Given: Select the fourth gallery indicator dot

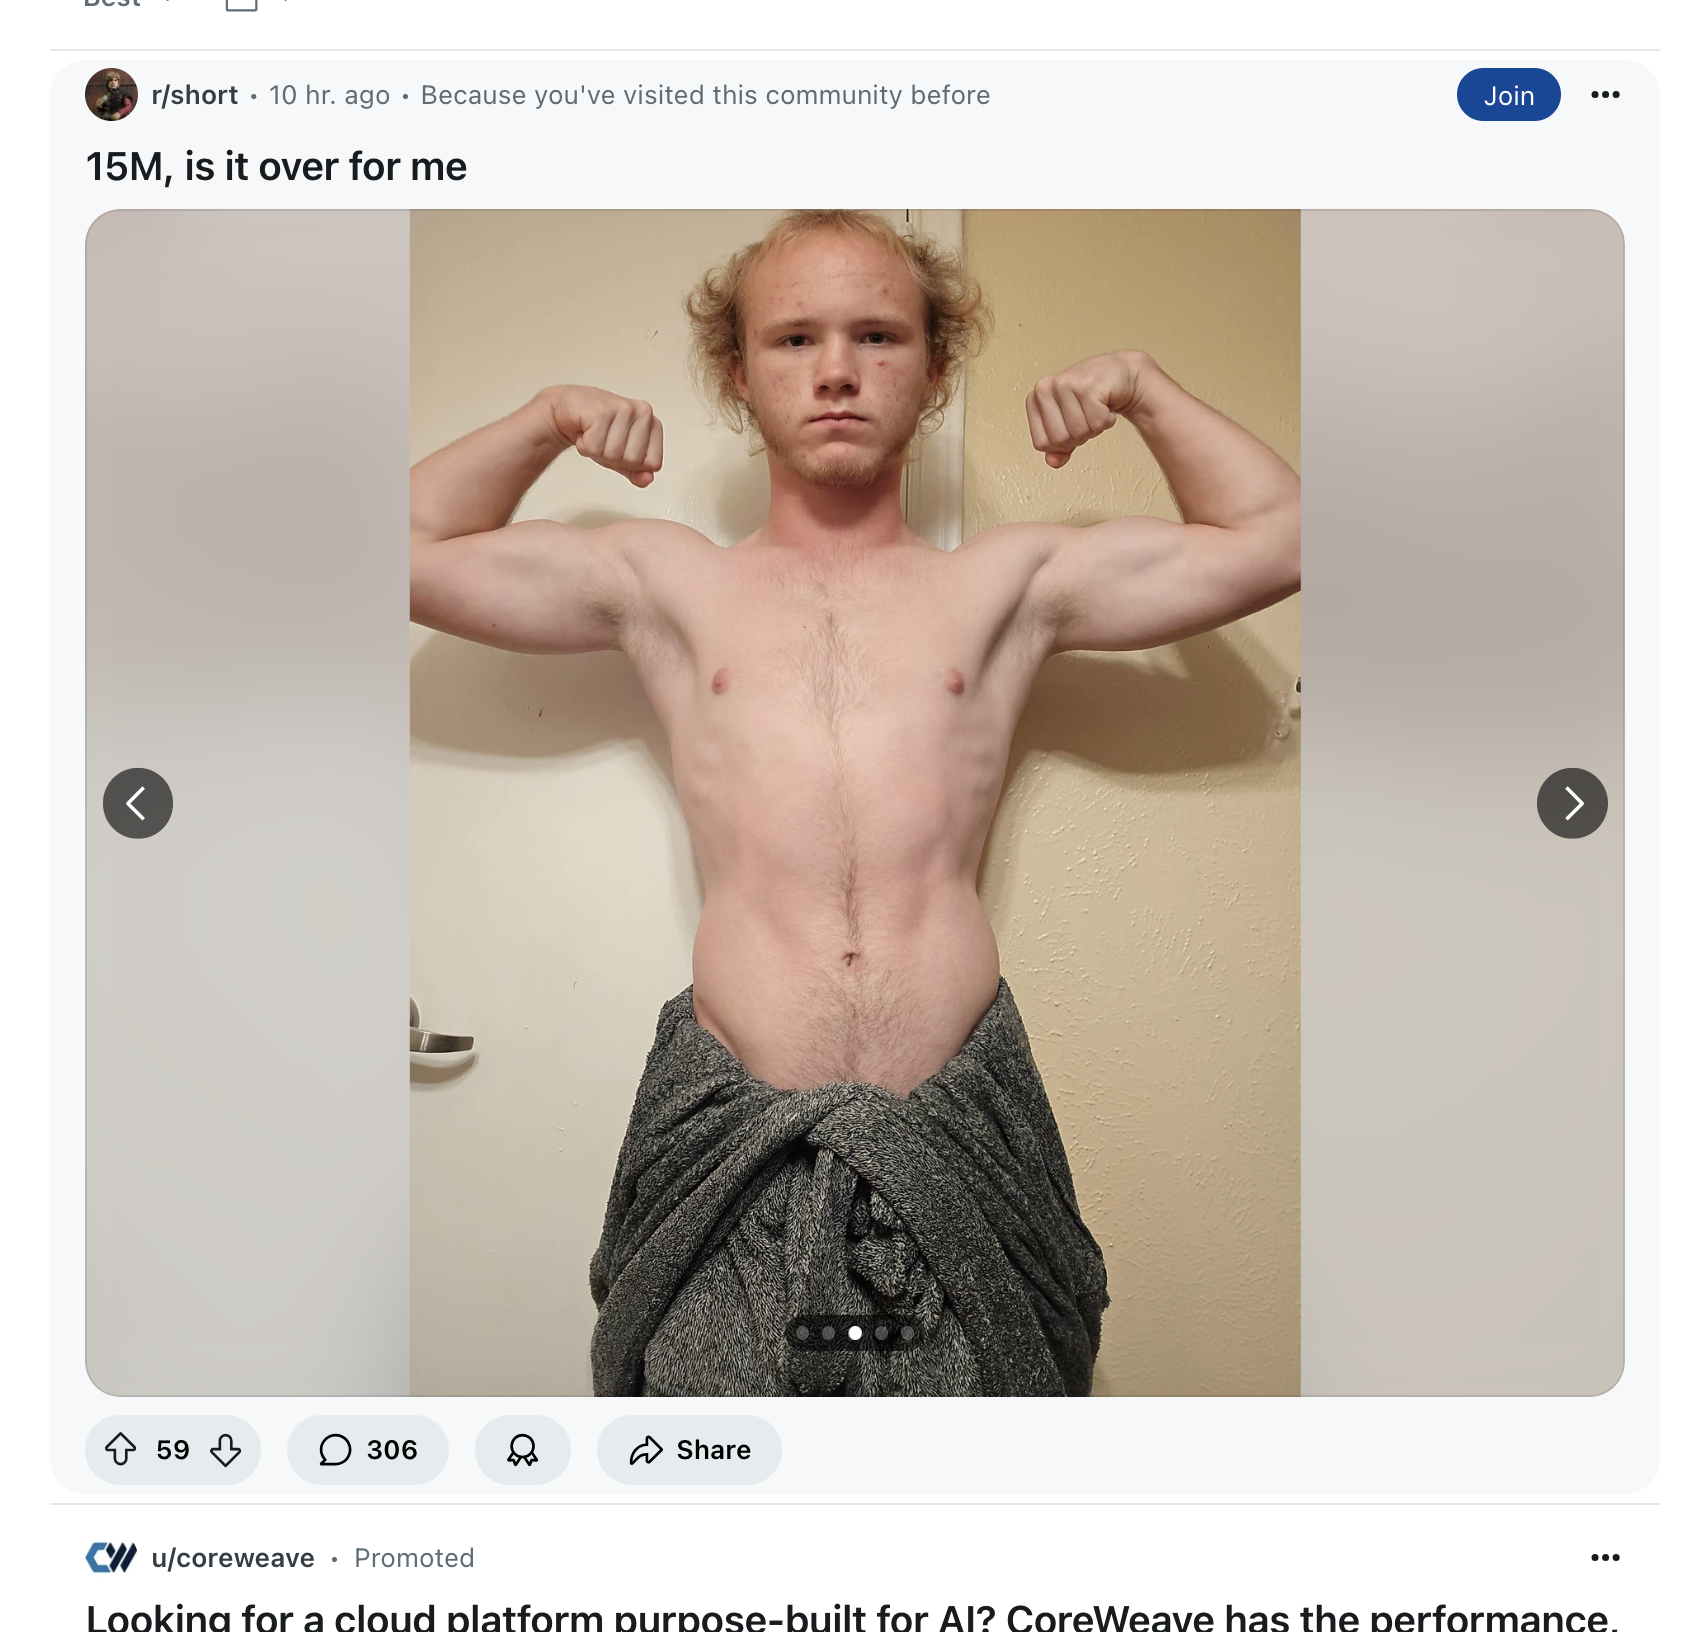Looking at the screenshot, I should pos(881,1333).
